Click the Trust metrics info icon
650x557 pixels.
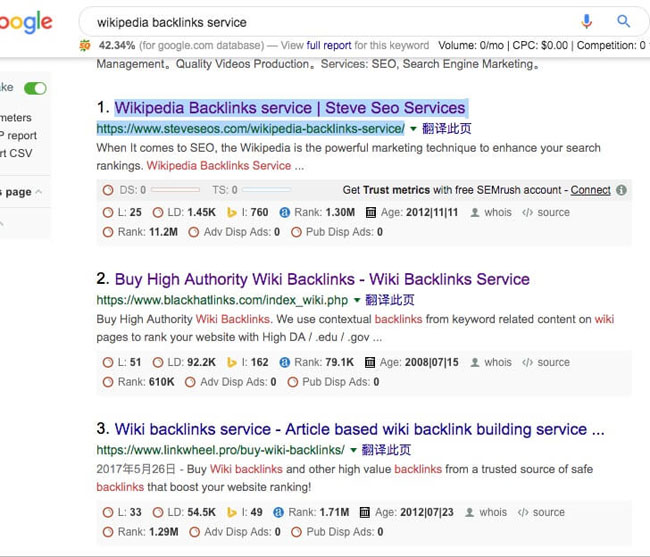tap(621, 190)
